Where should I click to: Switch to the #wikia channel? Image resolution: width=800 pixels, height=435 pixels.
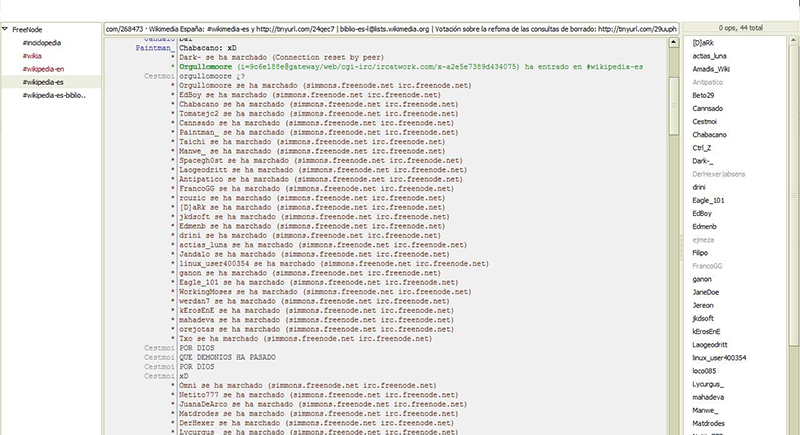32,57
